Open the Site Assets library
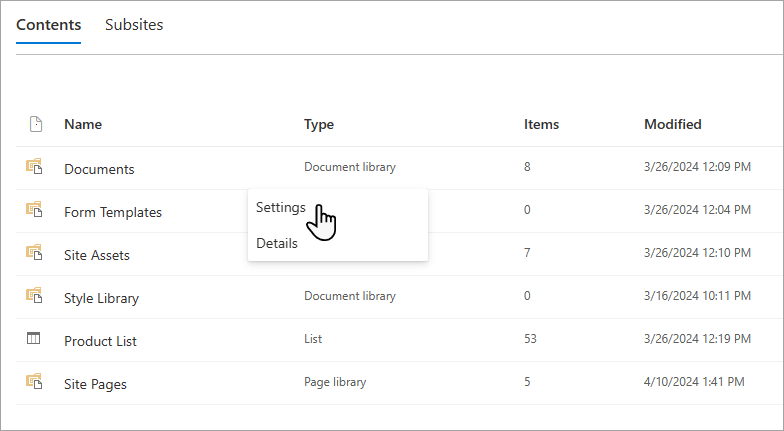The height and width of the screenshot is (431, 784). point(96,255)
